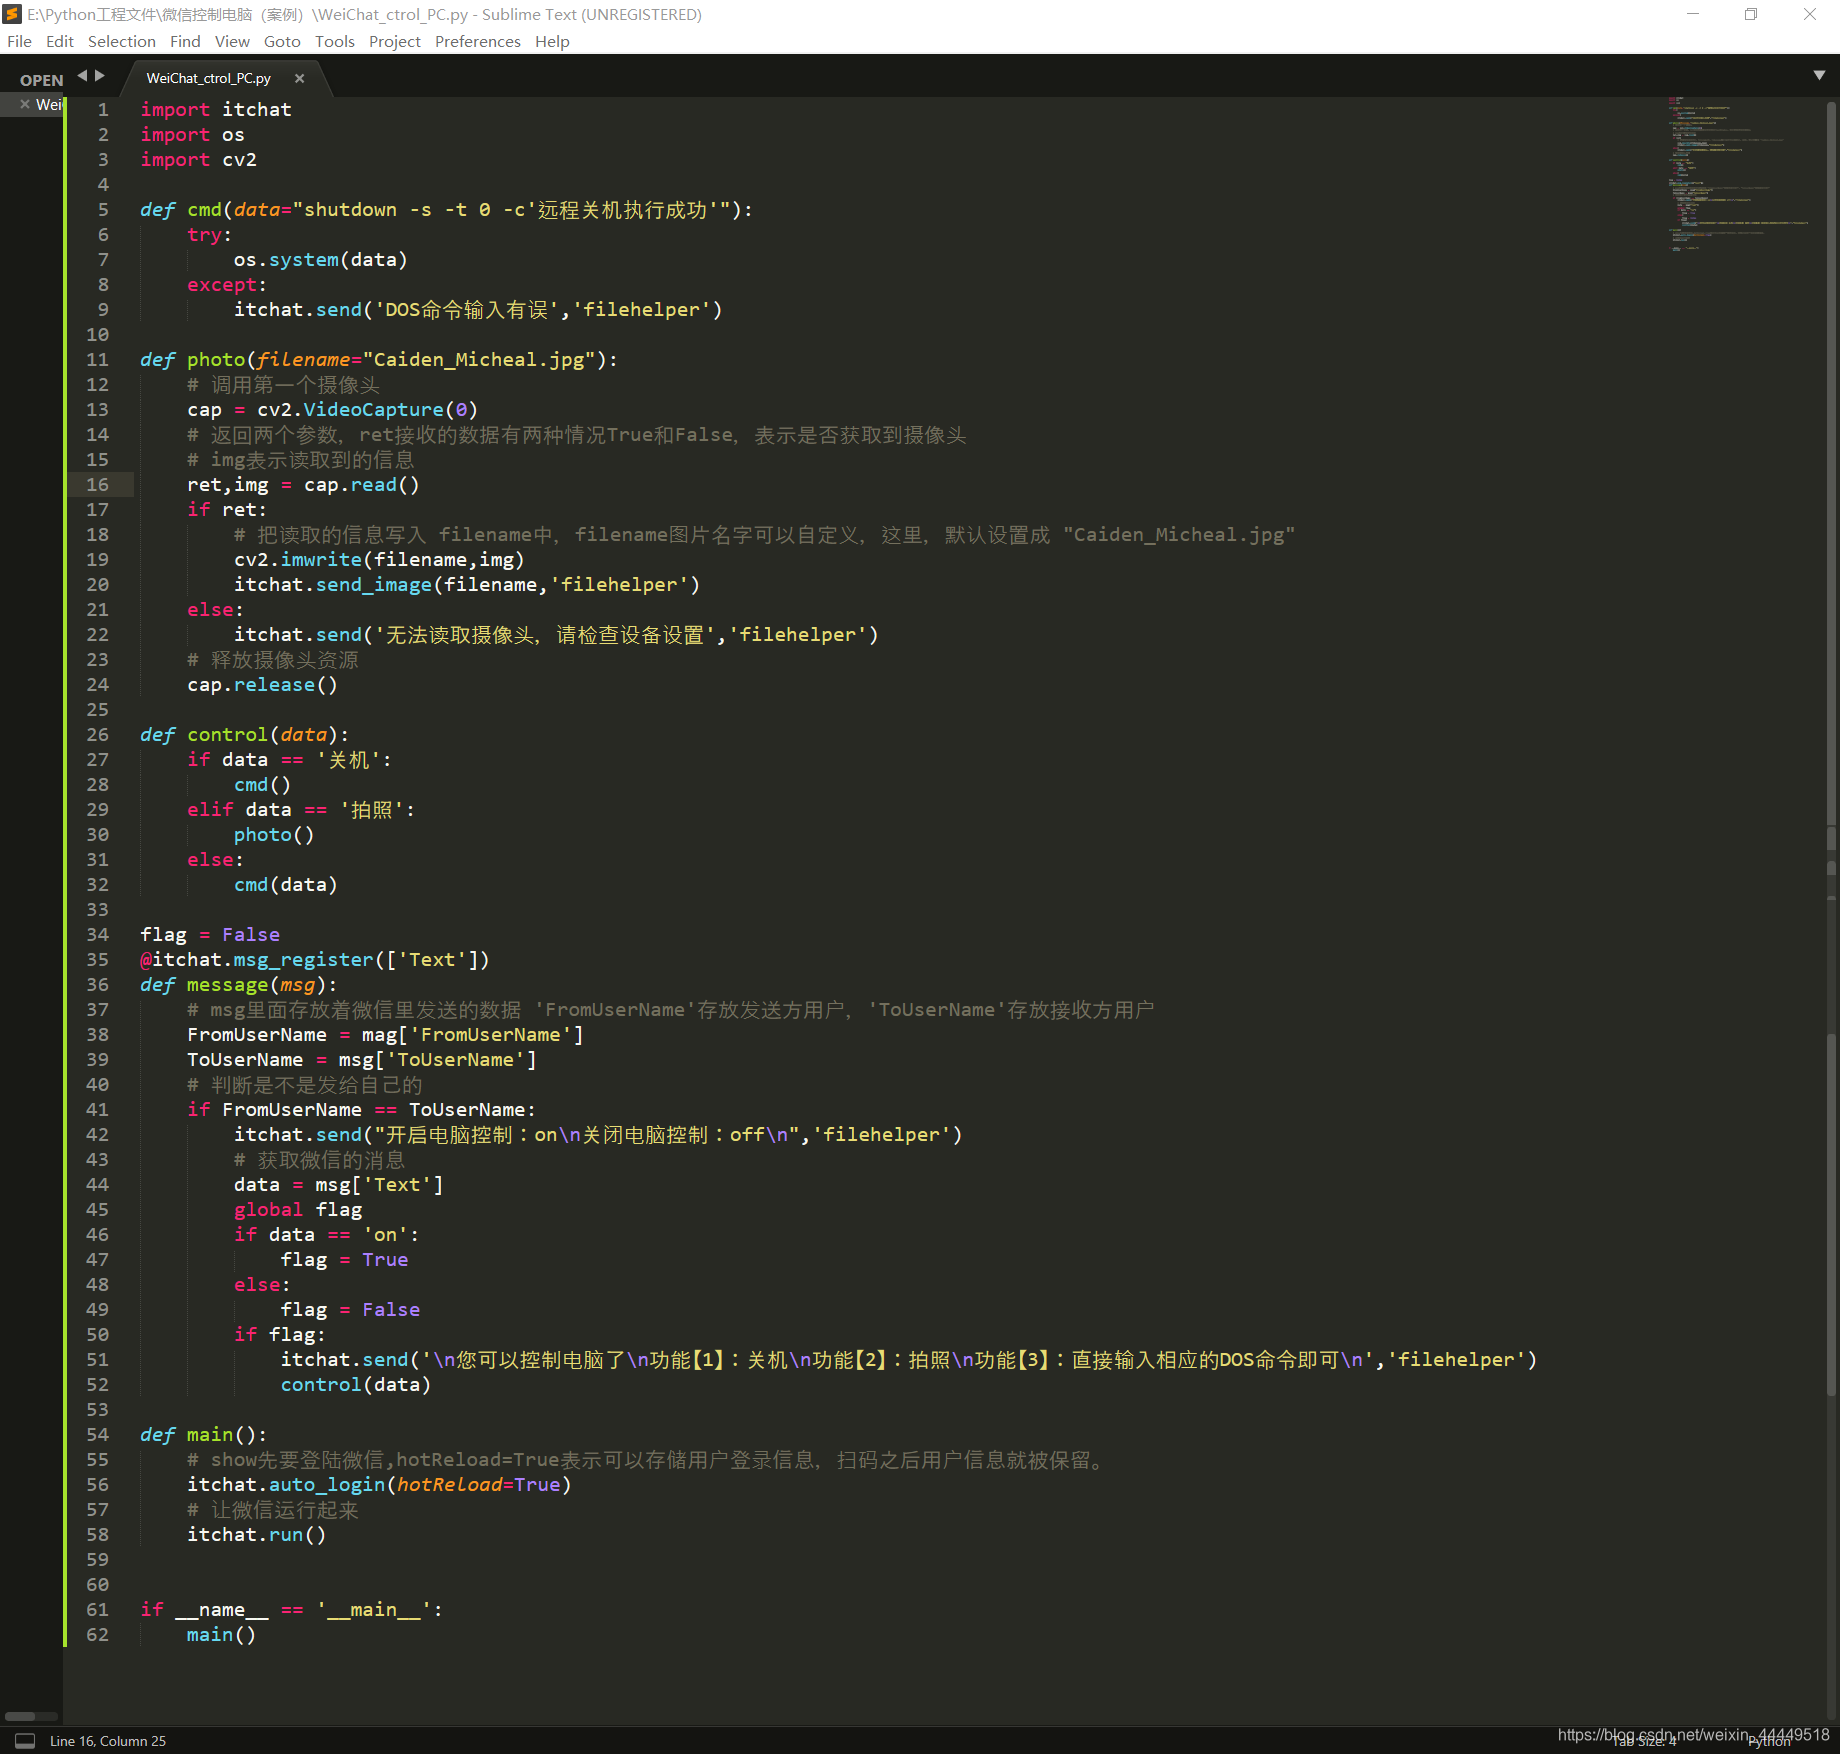The image size is (1840, 1754).
Task: Click the 'Python' syntax label in the status bar
Action: click(1769, 1742)
